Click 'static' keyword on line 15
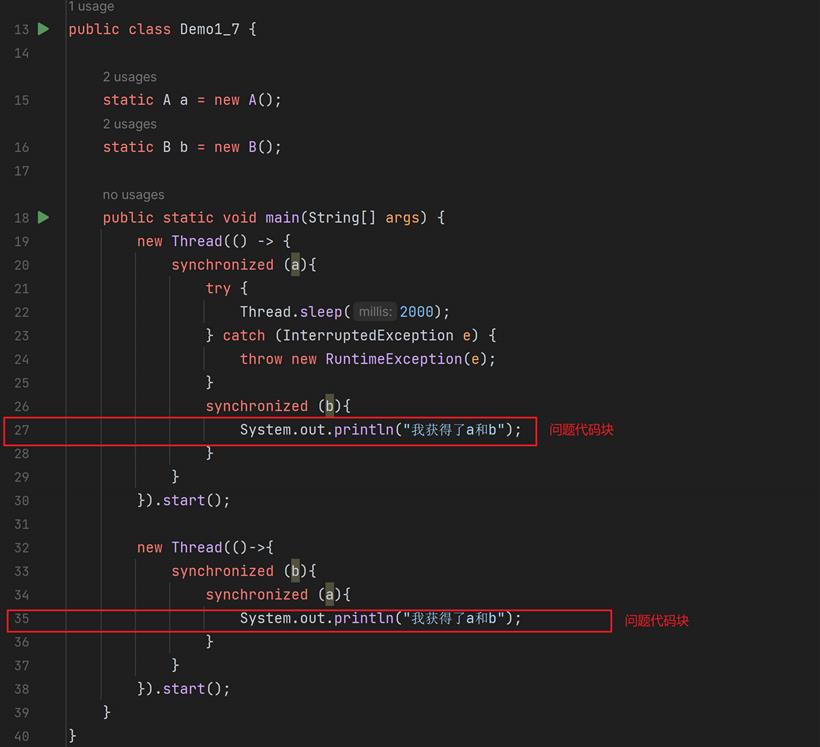Screen dimensions: 820x747 tap(128, 99)
